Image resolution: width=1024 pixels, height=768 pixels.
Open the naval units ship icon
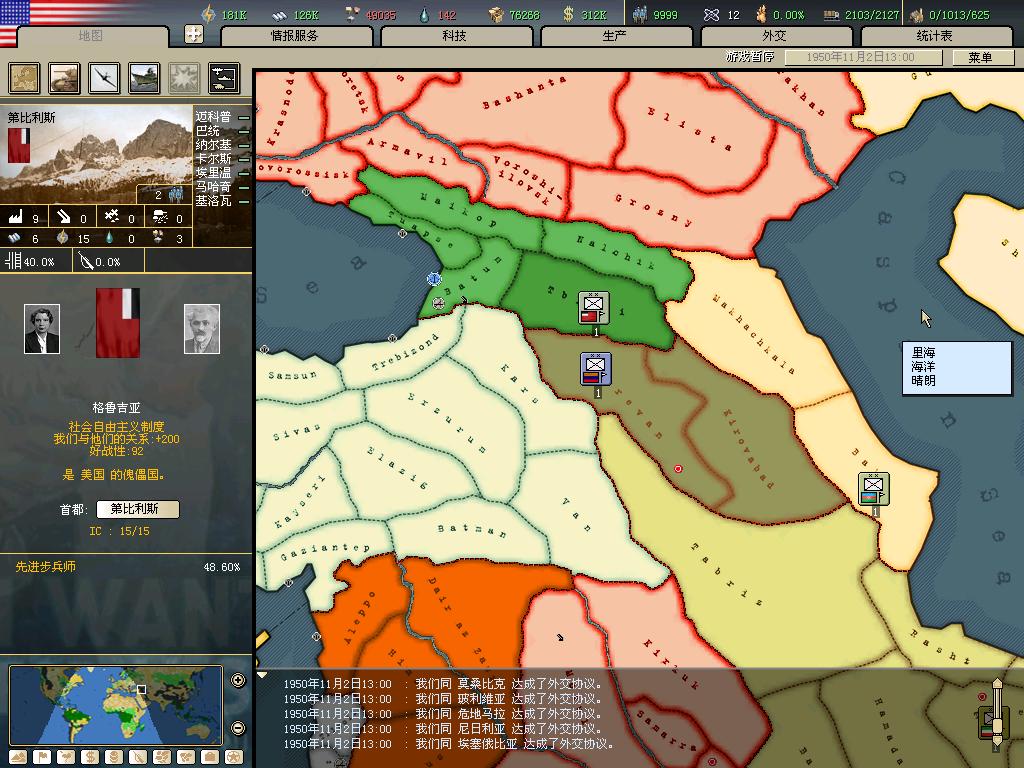point(144,78)
